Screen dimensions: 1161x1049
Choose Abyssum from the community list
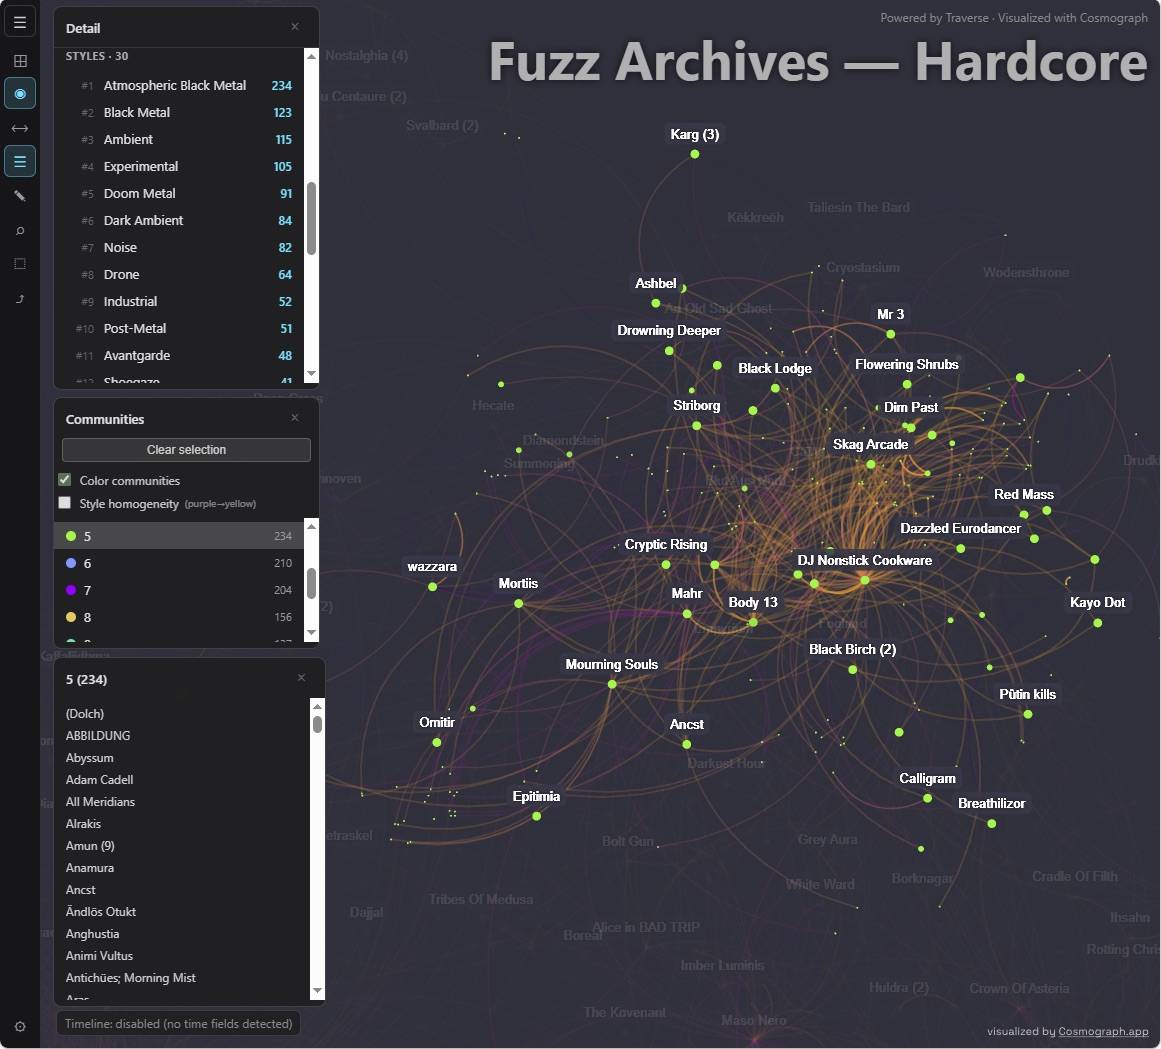[x=89, y=758]
